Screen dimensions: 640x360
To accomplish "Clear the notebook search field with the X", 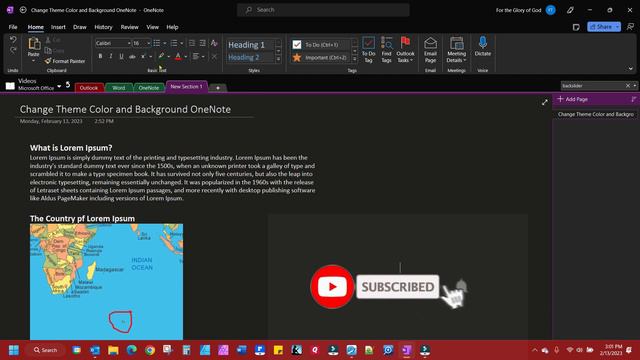I will pos(628,86).
